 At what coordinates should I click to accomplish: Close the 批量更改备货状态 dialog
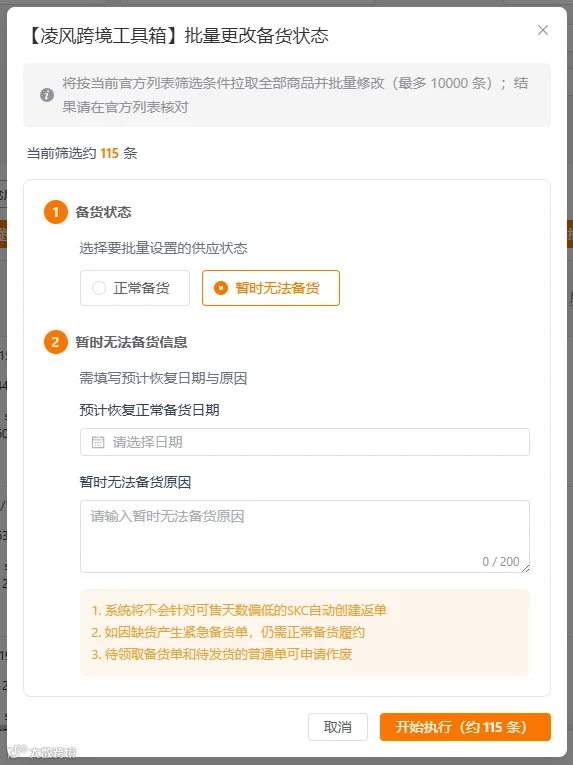pos(543,30)
